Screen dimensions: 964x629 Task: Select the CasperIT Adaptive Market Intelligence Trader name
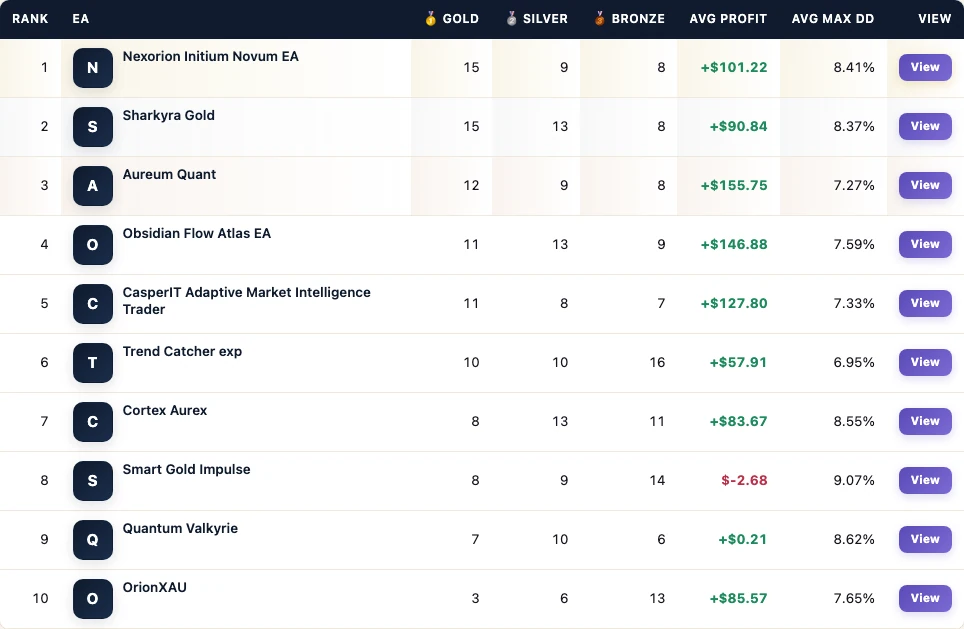point(247,301)
